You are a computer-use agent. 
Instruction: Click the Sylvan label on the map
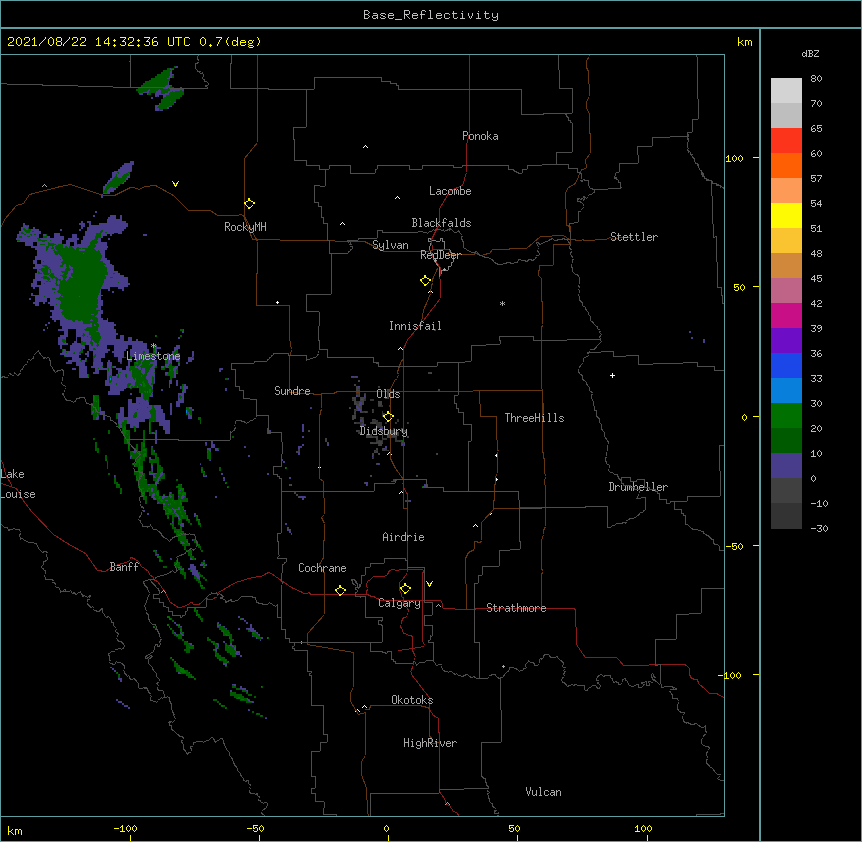pyautogui.click(x=390, y=245)
